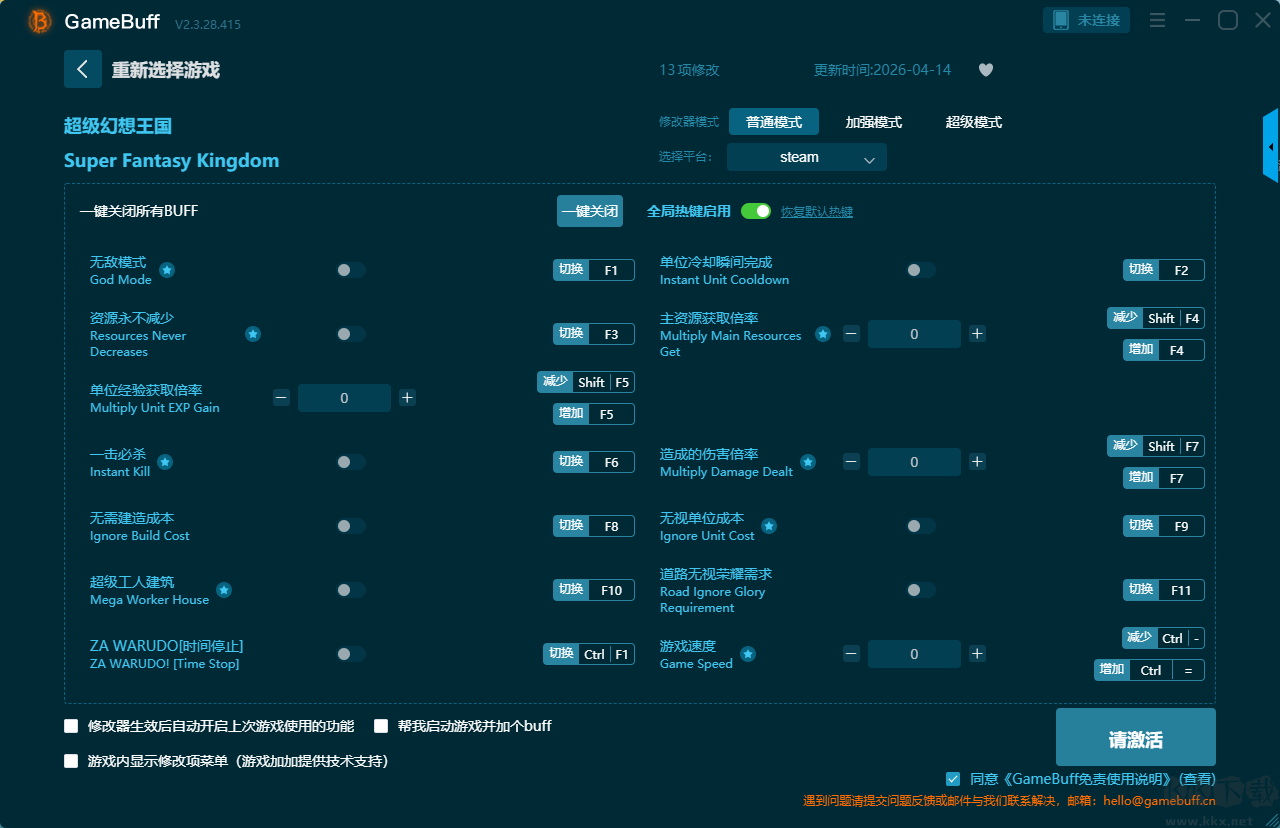Decrease Game Speed with minus
Screen dimensions: 1280x828
[x=851, y=654]
